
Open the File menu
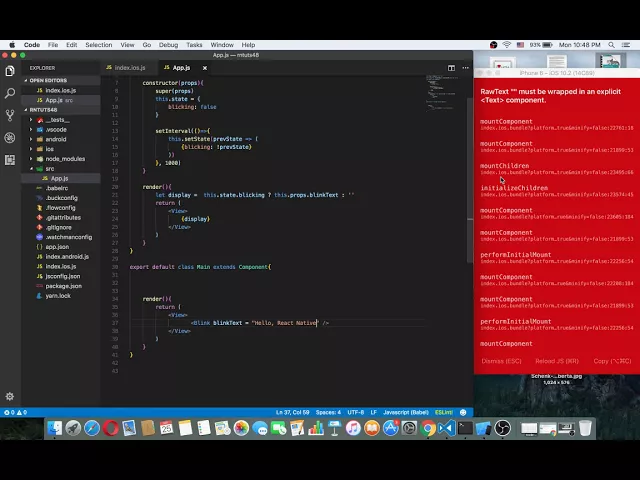tap(53, 45)
